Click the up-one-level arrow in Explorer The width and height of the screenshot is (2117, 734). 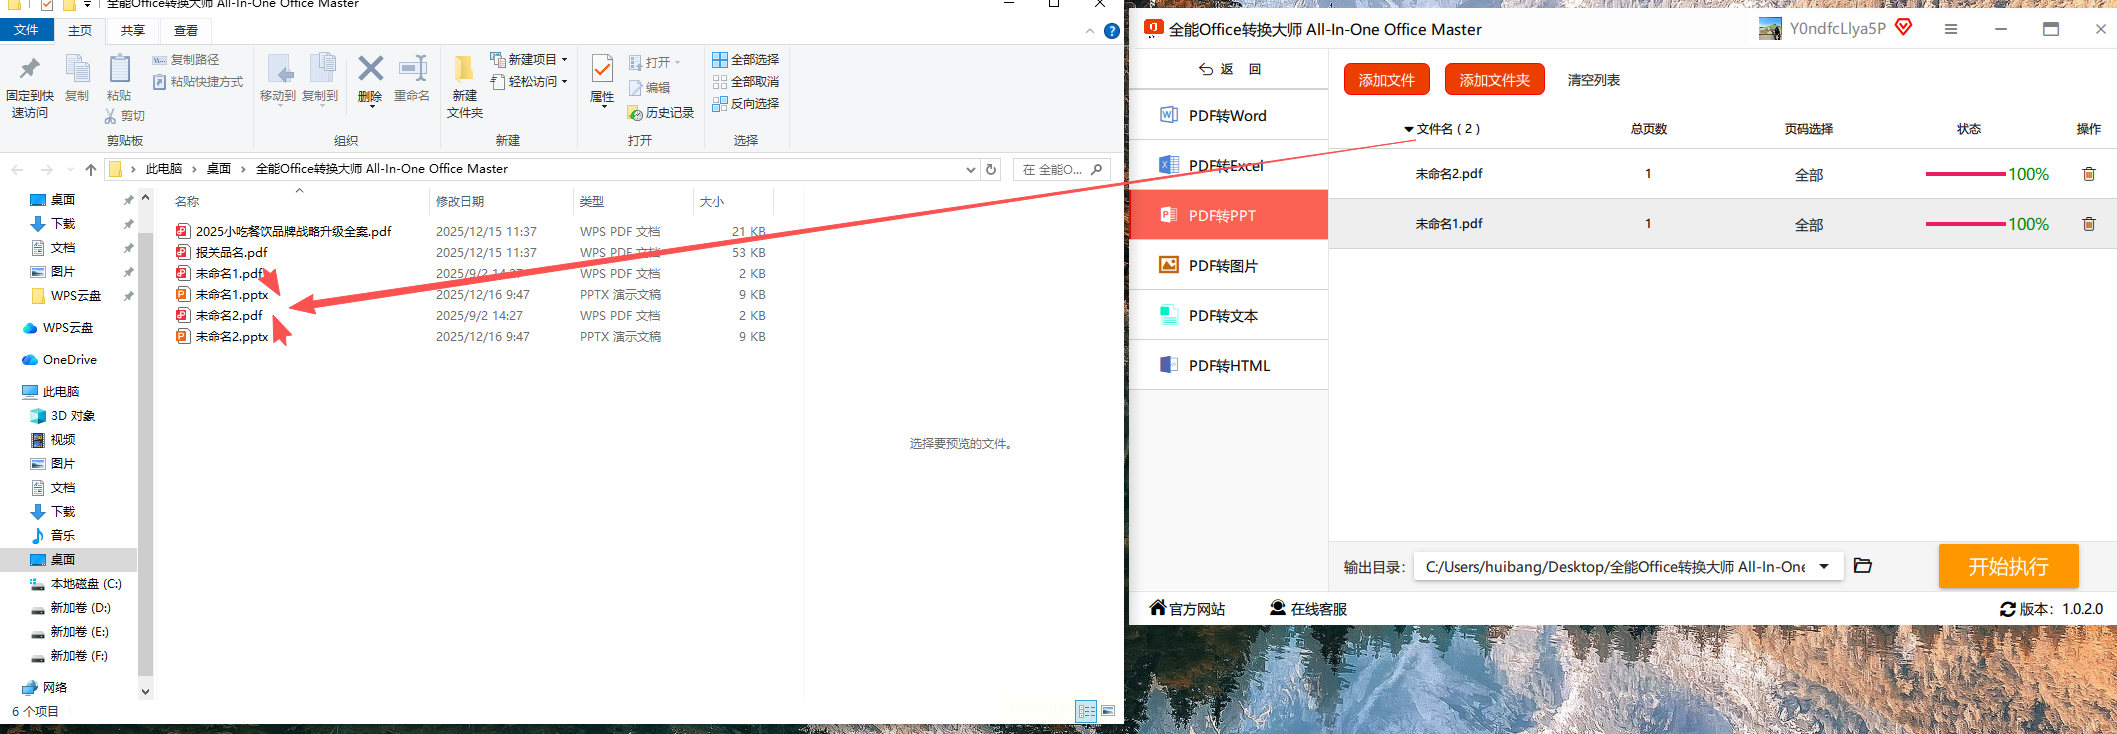click(x=91, y=169)
